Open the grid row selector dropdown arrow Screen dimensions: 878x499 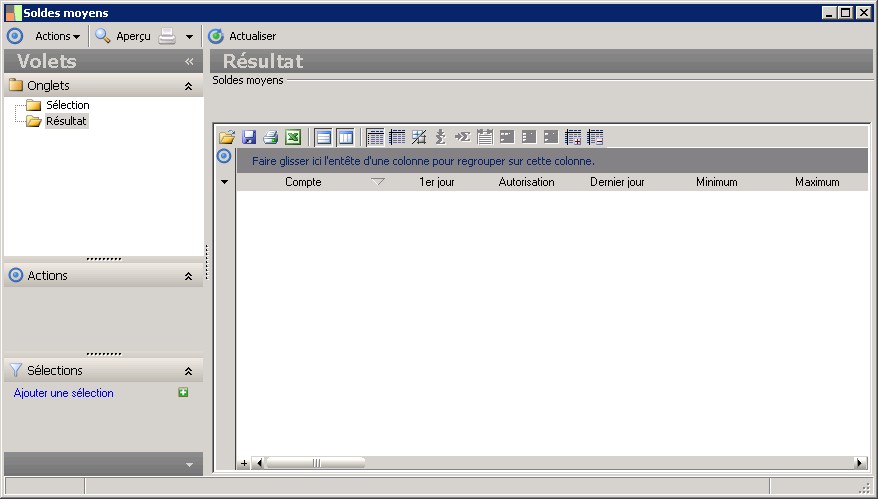[x=225, y=182]
